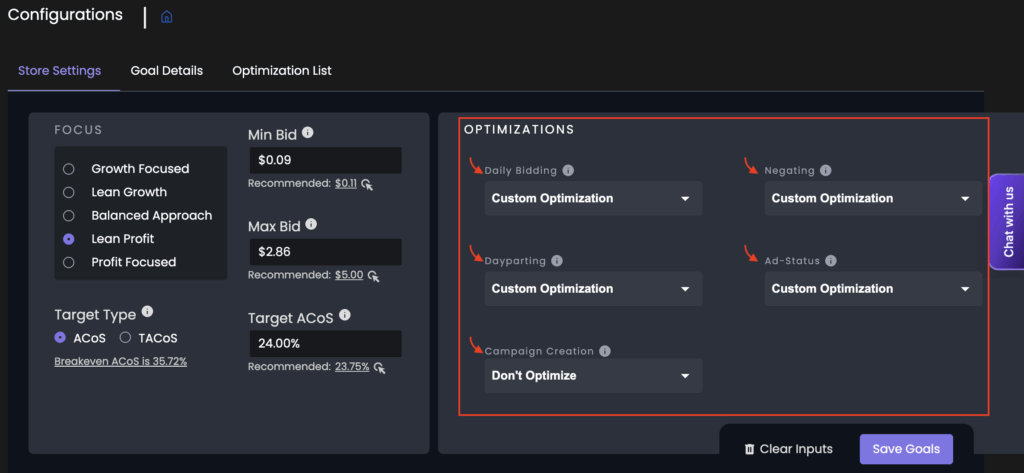Image resolution: width=1024 pixels, height=473 pixels.
Task: Click the Daily Bidding info icon
Action: pyautogui.click(x=568, y=171)
